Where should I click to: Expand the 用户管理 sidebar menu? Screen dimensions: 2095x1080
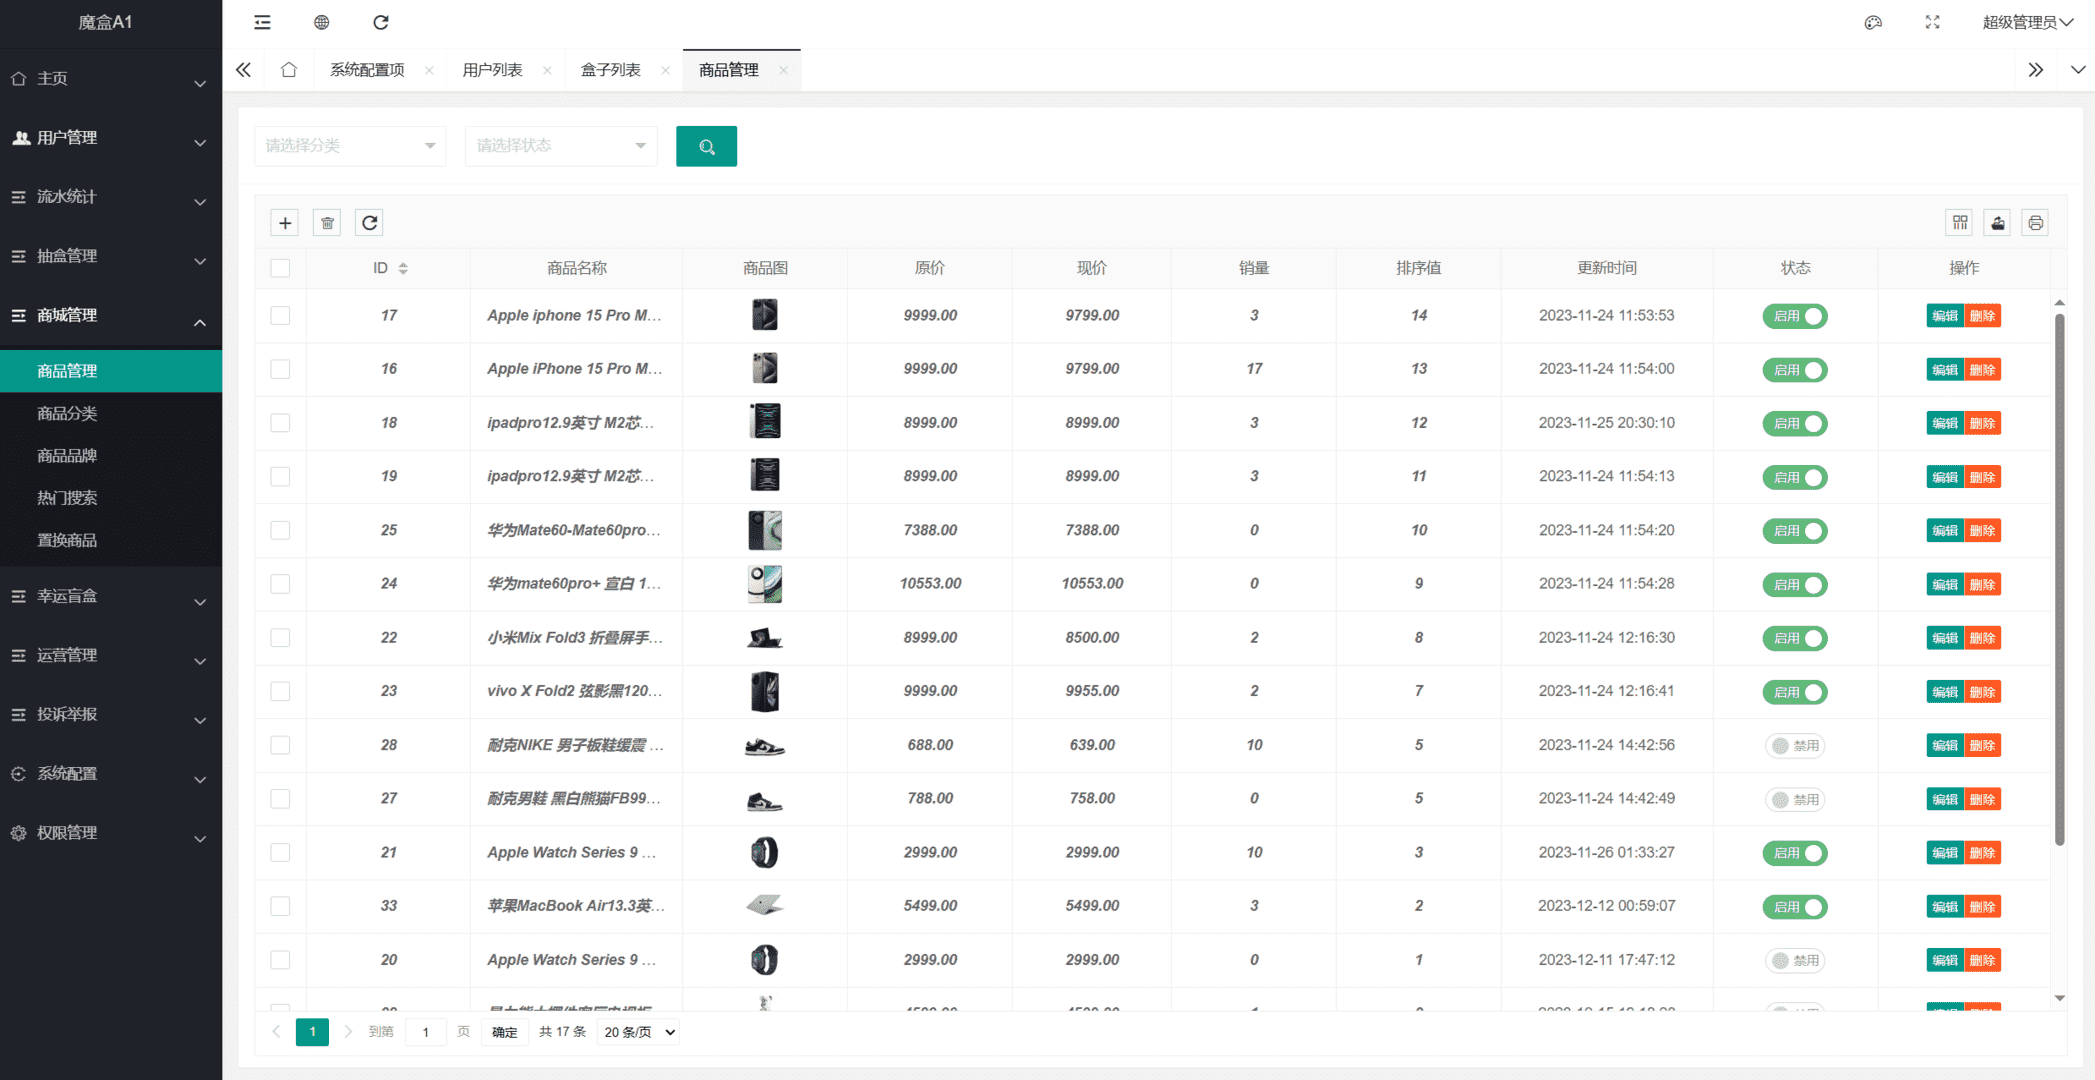pyautogui.click(x=111, y=138)
